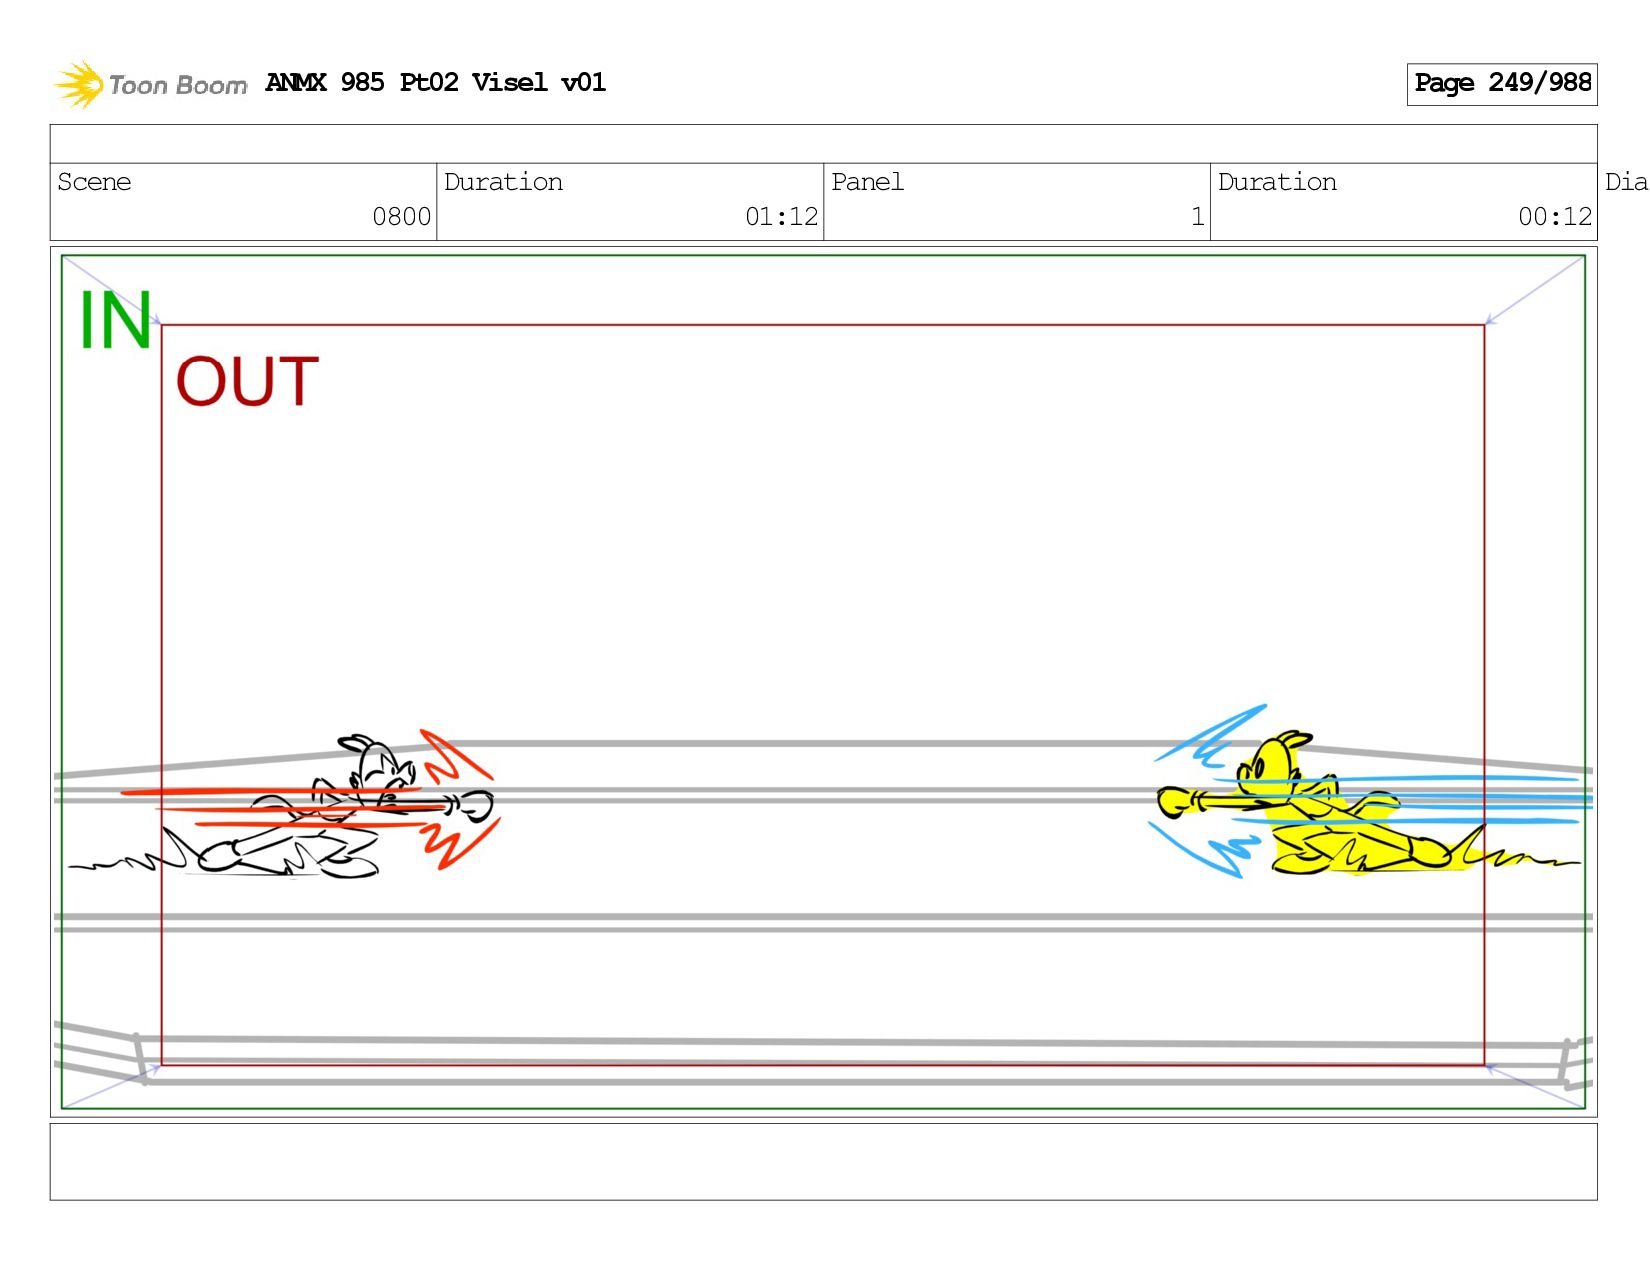Viewport: 1650px width, 1275px height.
Task: Click the Toon Boom logo
Action: 150,84
